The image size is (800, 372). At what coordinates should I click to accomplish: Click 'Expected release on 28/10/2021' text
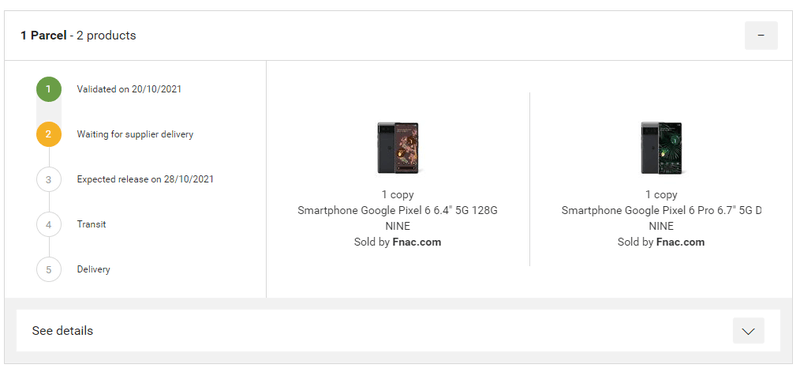tap(145, 179)
